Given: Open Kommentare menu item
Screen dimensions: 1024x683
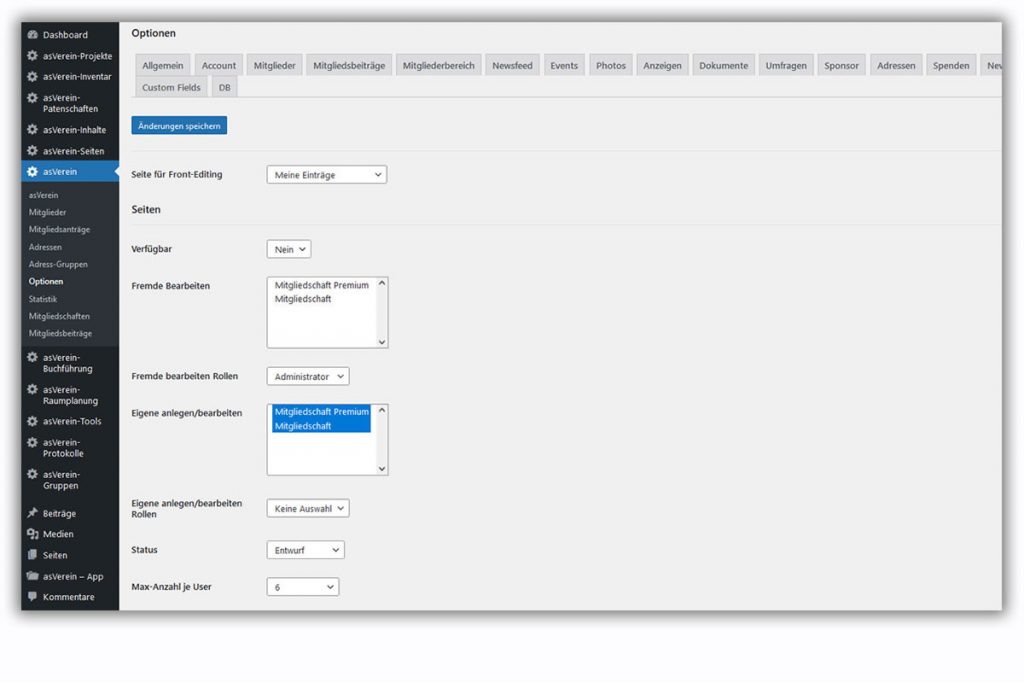Looking at the screenshot, I should tap(70, 597).
